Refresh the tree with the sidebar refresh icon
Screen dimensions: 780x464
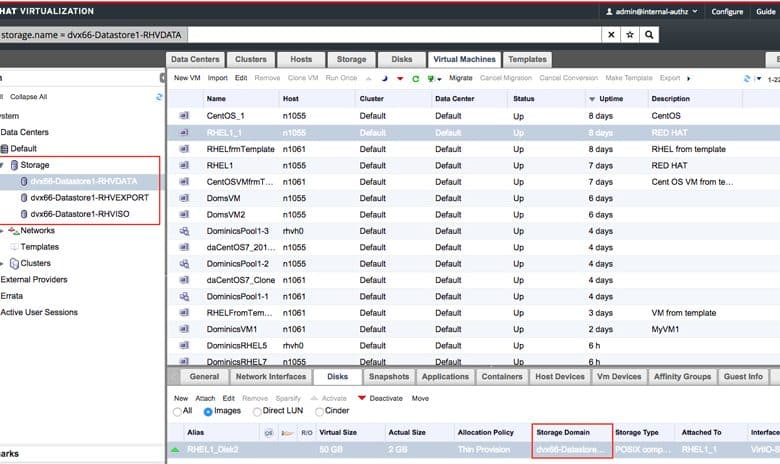click(x=159, y=97)
